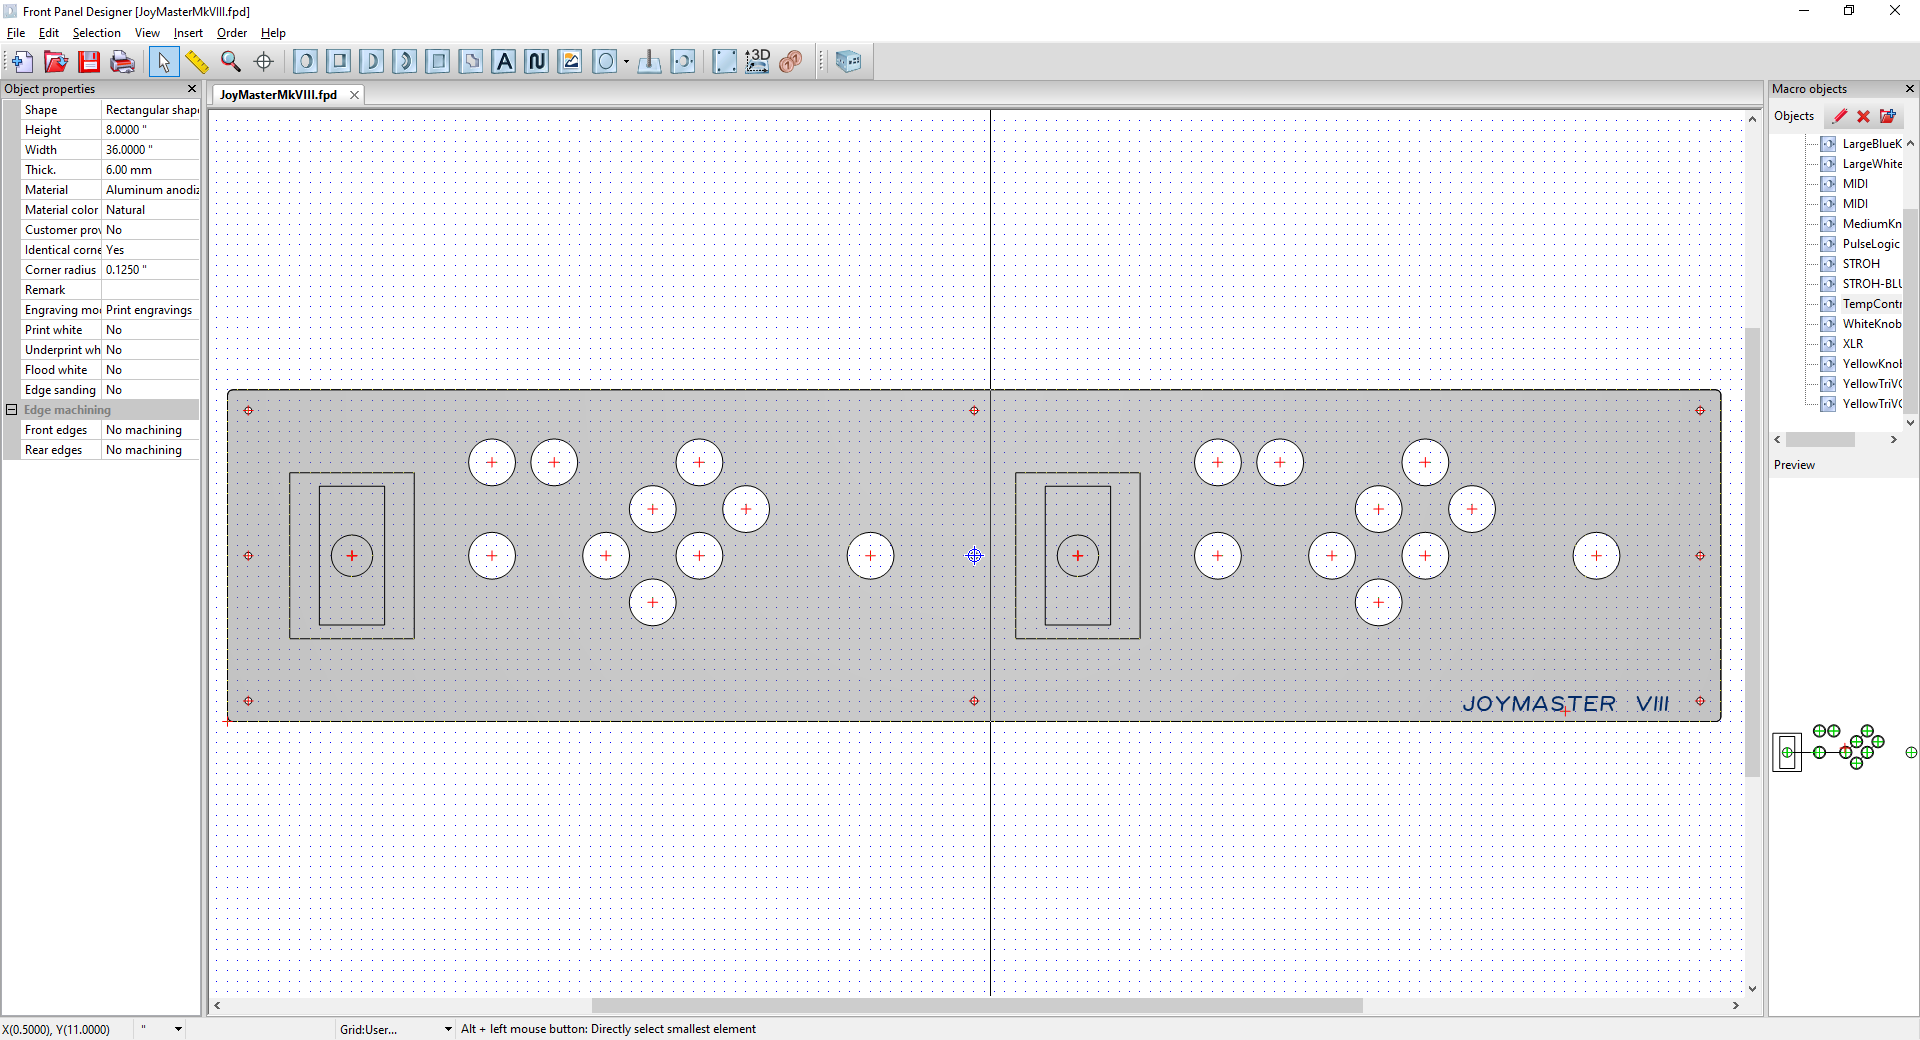Close the Object properties panel
The image size is (1920, 1040).
[192, 89]
